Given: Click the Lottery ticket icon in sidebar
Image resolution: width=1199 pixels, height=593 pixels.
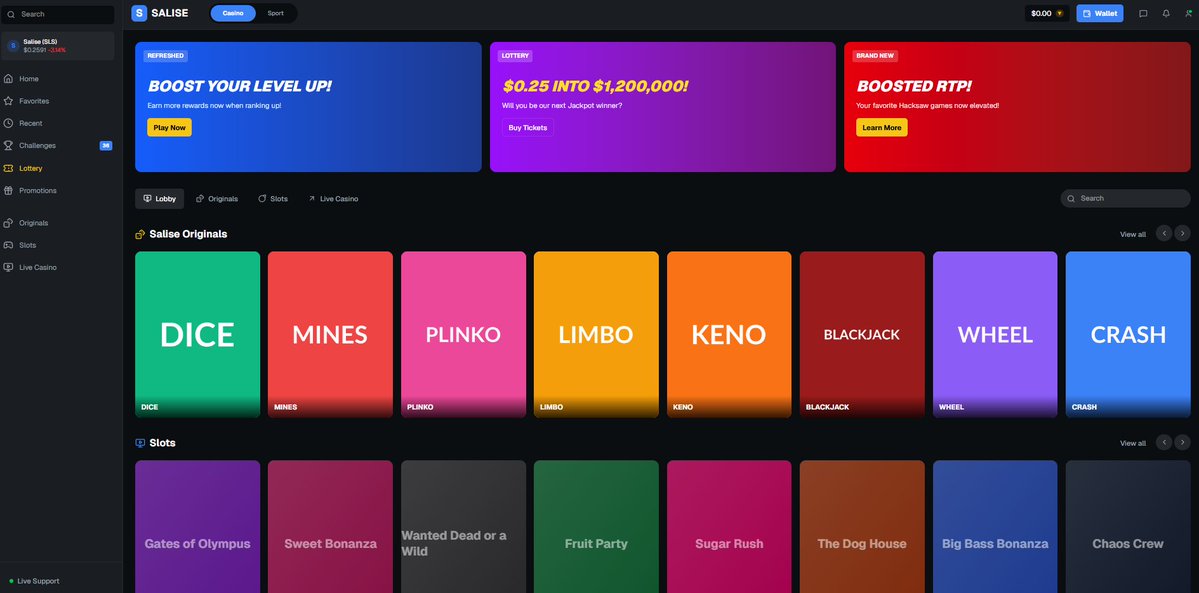Looking at the screenshot, I should point(8,168).
